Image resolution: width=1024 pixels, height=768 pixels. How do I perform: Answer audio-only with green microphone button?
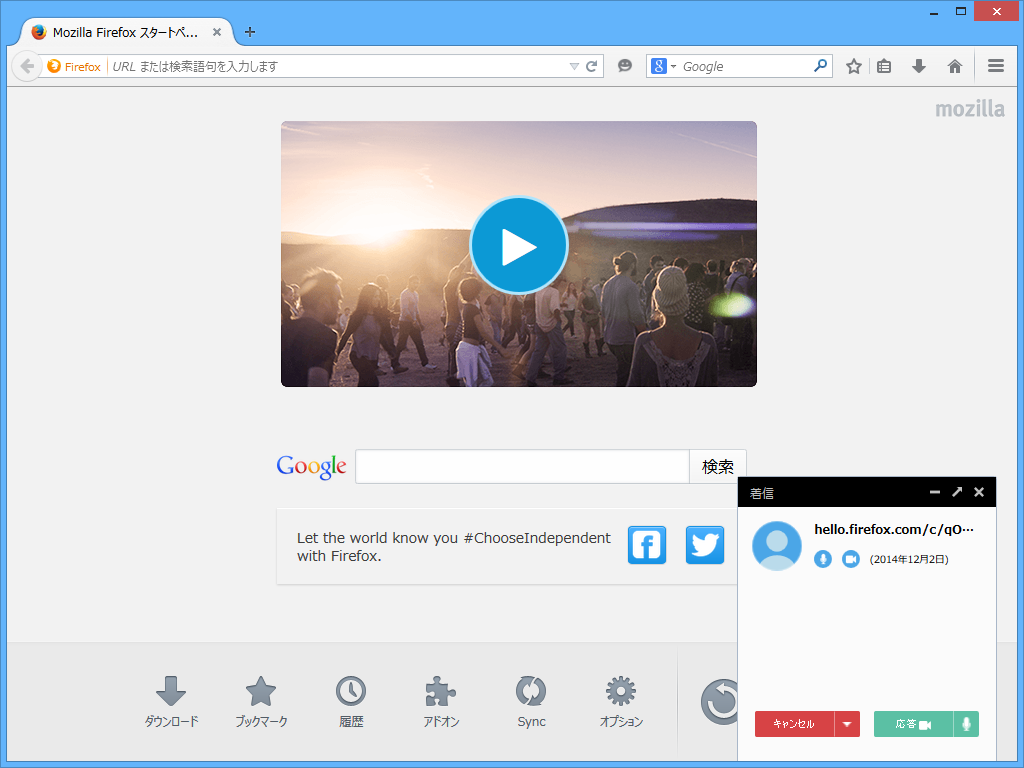click(967, 724)
